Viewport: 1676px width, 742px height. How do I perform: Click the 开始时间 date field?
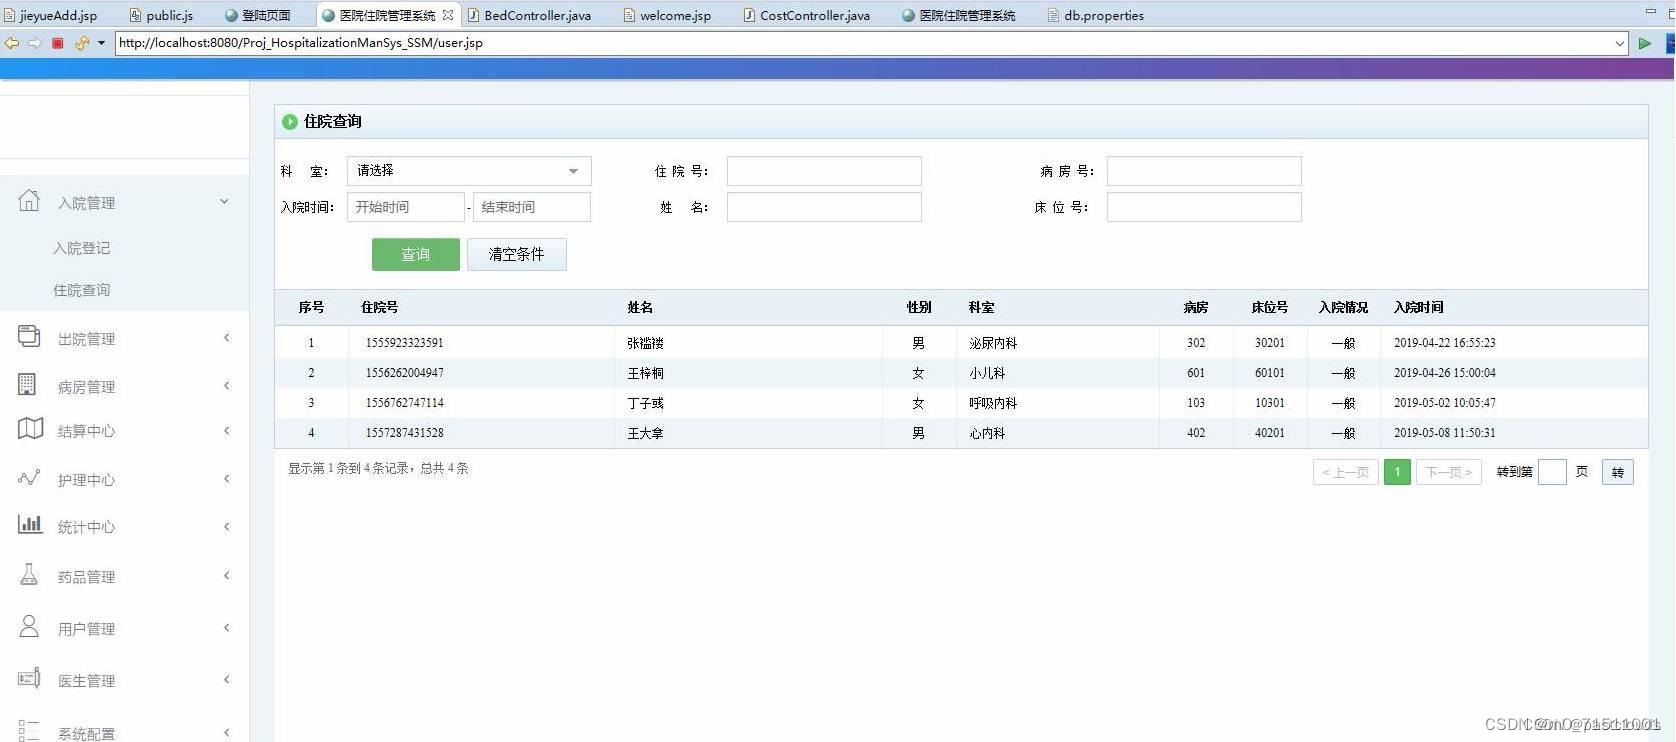click(405, 207)
